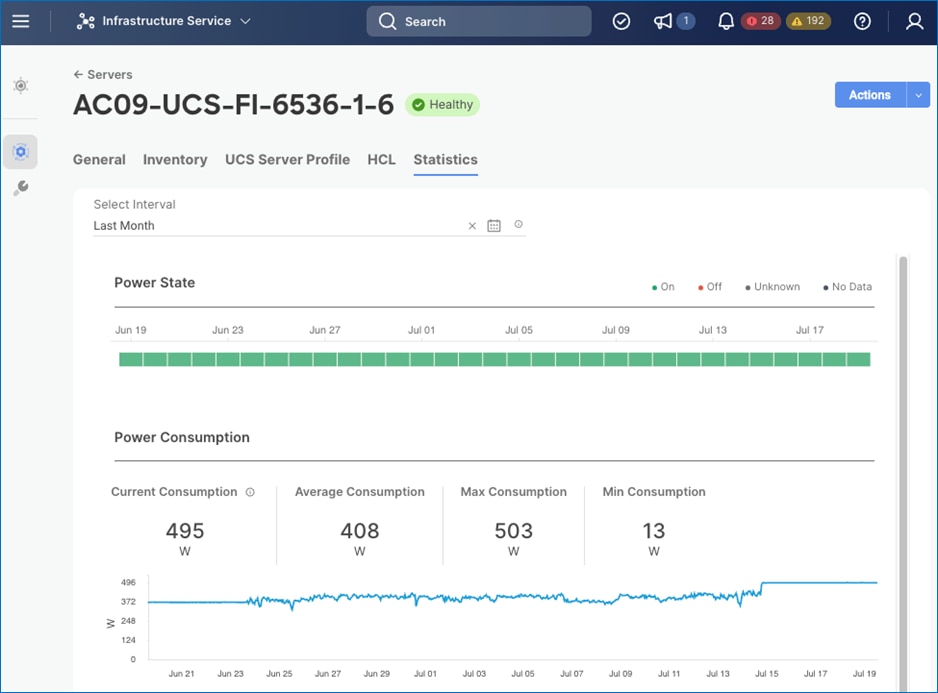The width and height of the screenshot is (938, 693).
Task: Click into the Search field
Action: click(479, 22)
